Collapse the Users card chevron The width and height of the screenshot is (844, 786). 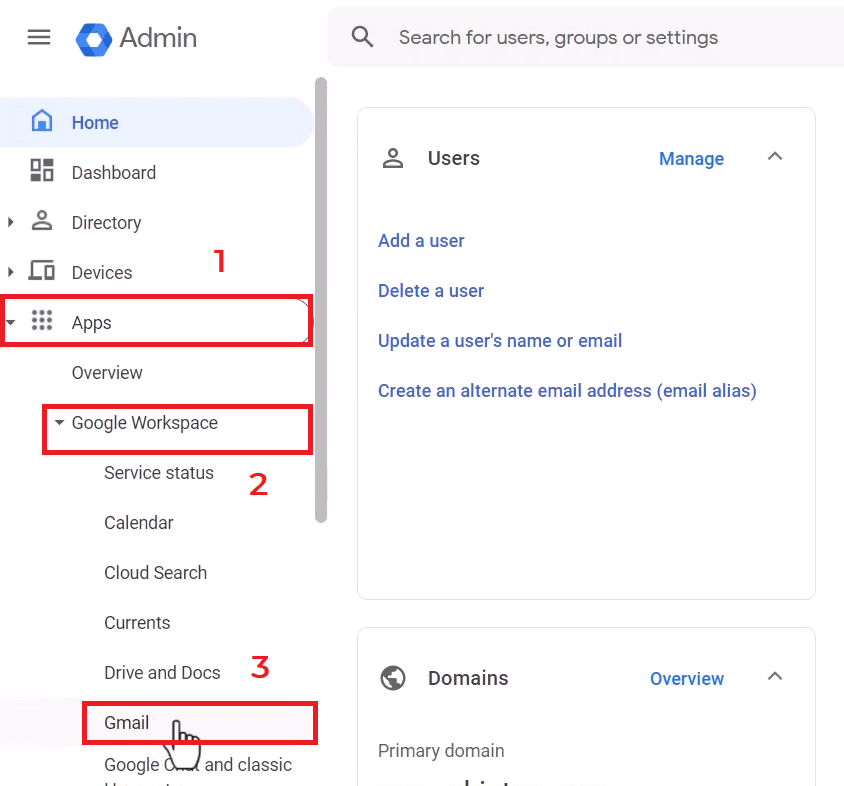[775, 157]
